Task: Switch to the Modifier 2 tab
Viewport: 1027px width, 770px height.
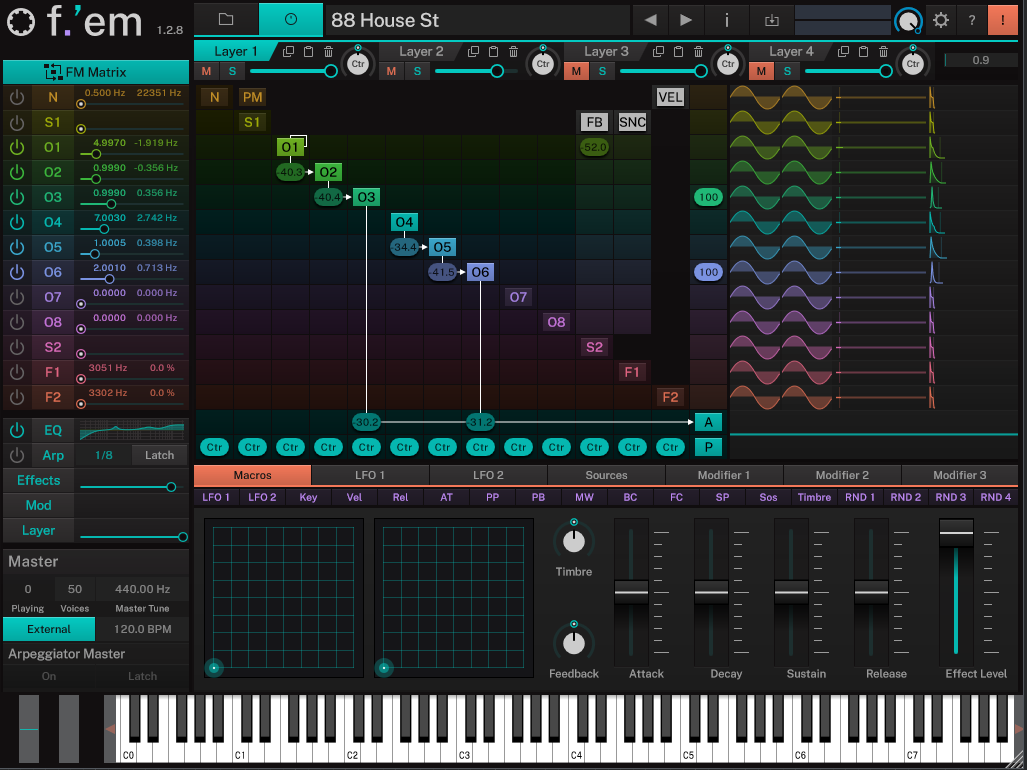Action: click(x=842, y=475)
